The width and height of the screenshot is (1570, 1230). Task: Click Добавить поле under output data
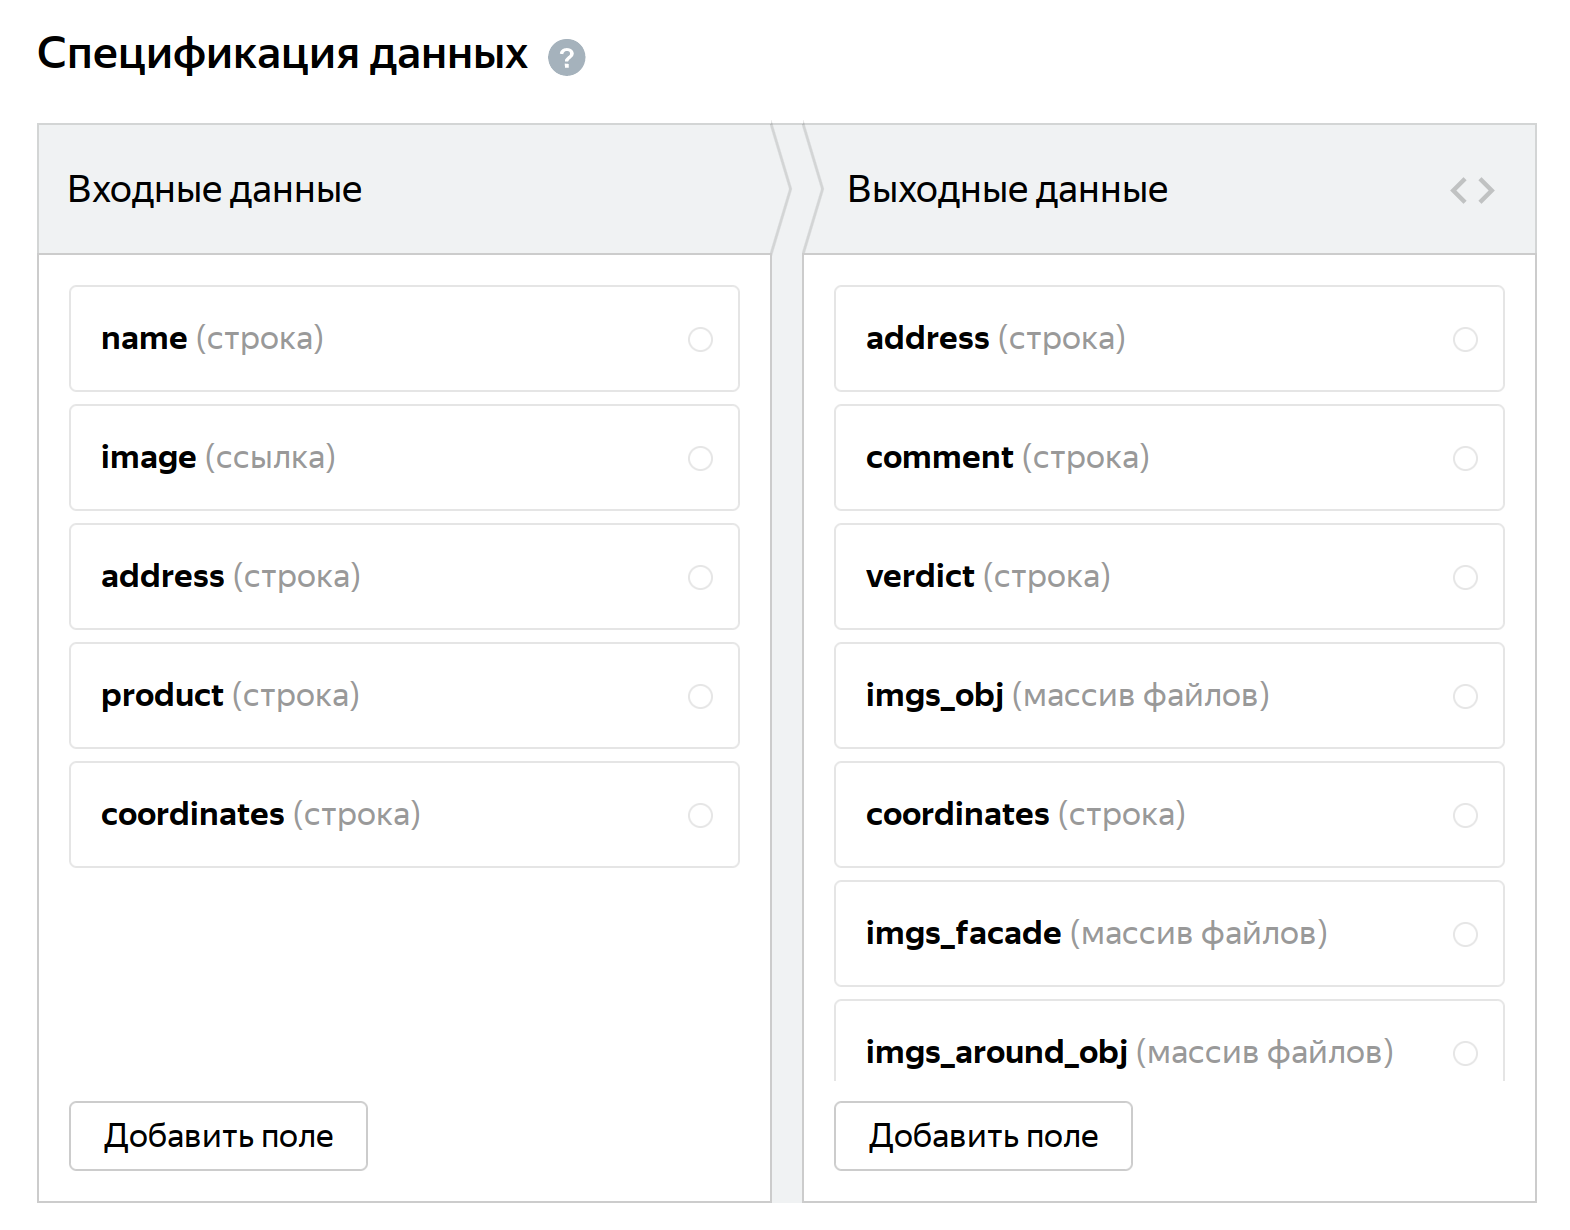tap(983, 1136)
